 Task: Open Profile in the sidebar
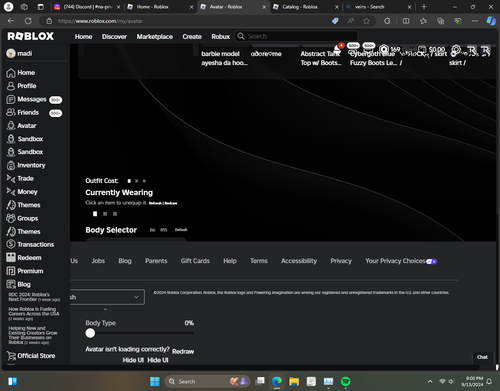(x=21, y=86)
